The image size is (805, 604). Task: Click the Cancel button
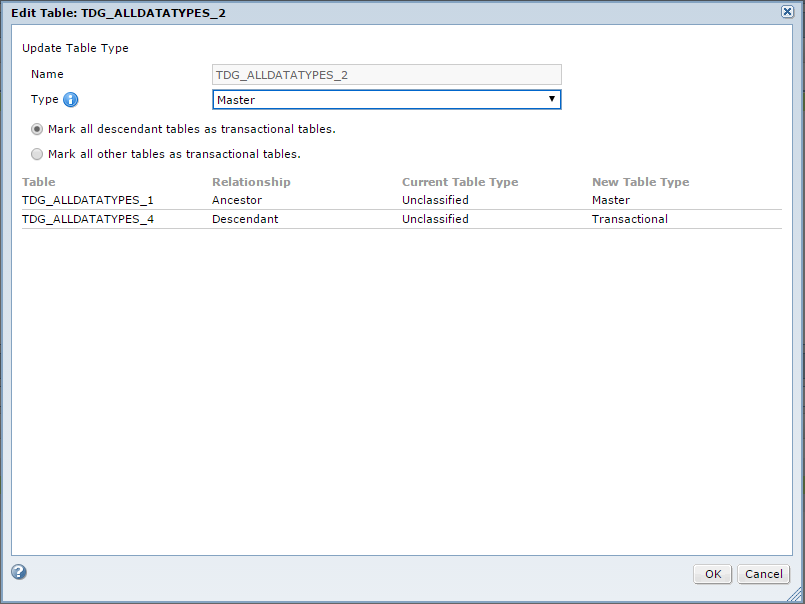(763, 574)
